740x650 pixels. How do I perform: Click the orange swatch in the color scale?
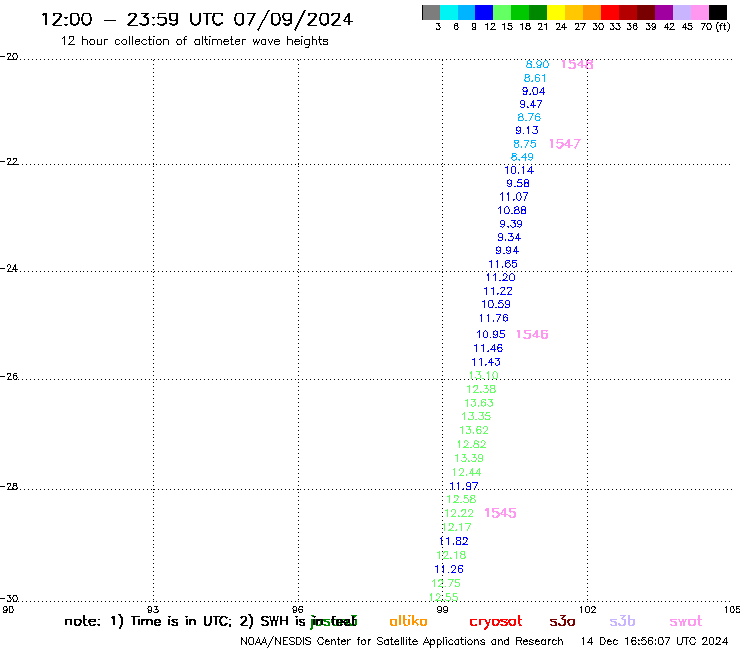point(592,12)
